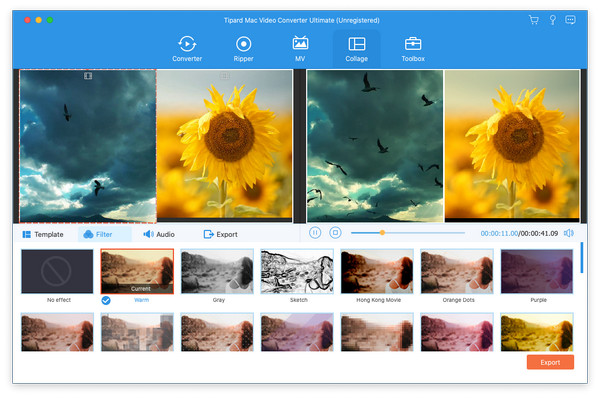Apply the Orange Dots filter
Image resolution: width=600 pixels, height=398 pixels.
(x=457, y=271)
